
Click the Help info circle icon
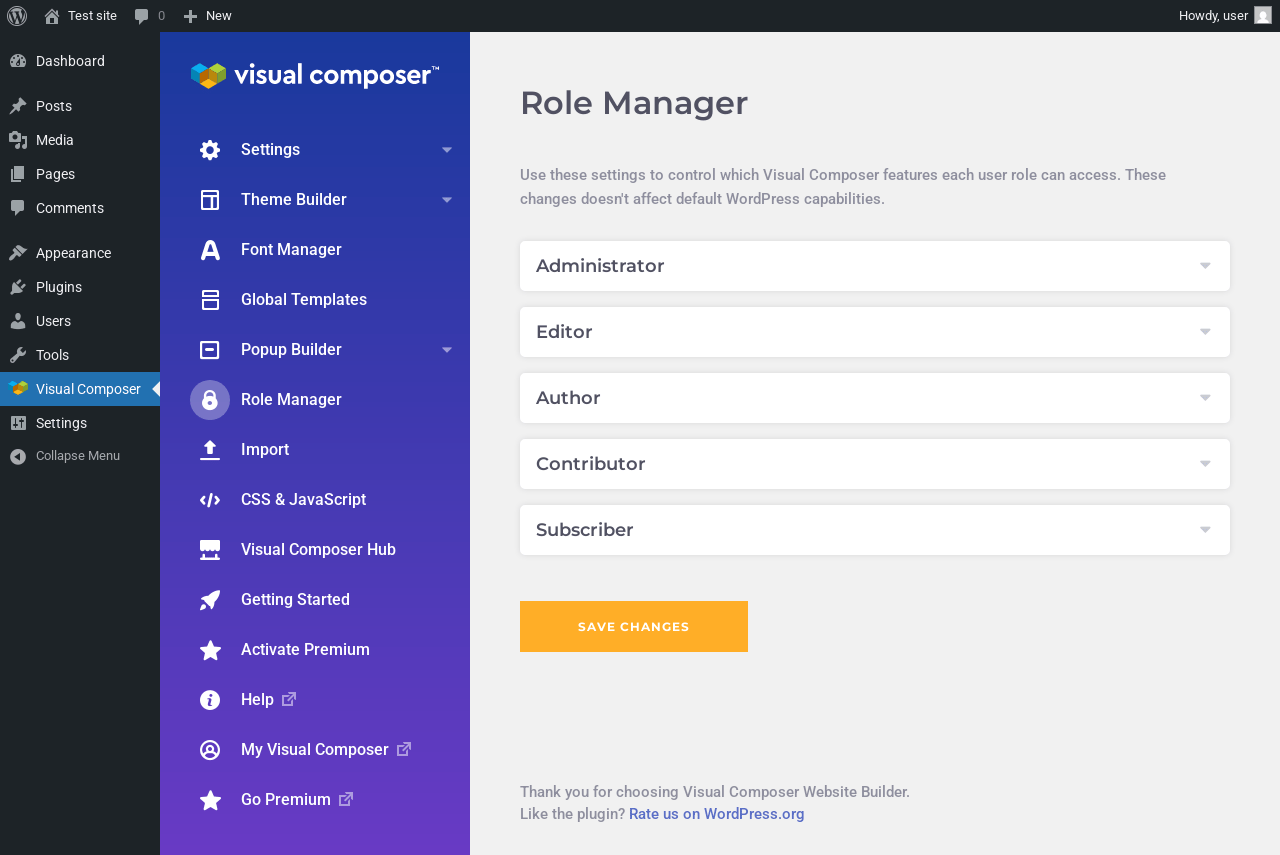point(210,700)
